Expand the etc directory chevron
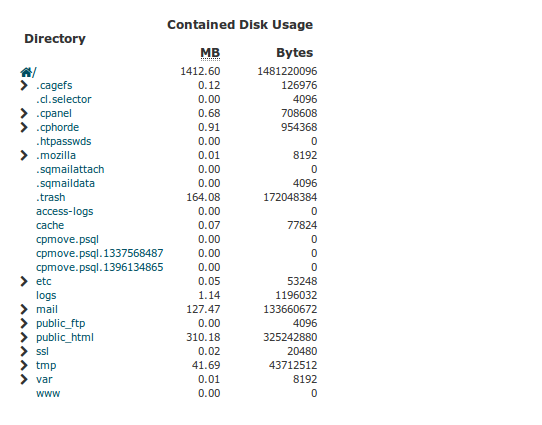 [x=24, y=281]
